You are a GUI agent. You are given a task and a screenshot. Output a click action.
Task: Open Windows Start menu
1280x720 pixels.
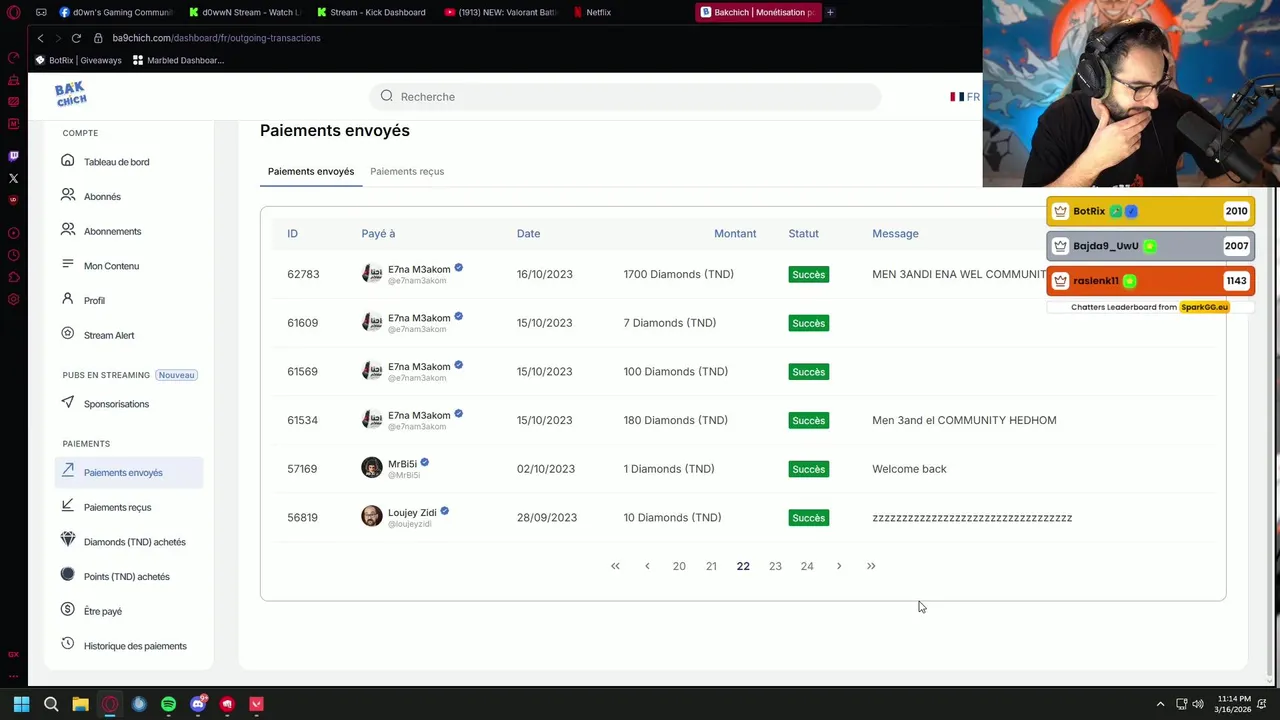point(21,704)
